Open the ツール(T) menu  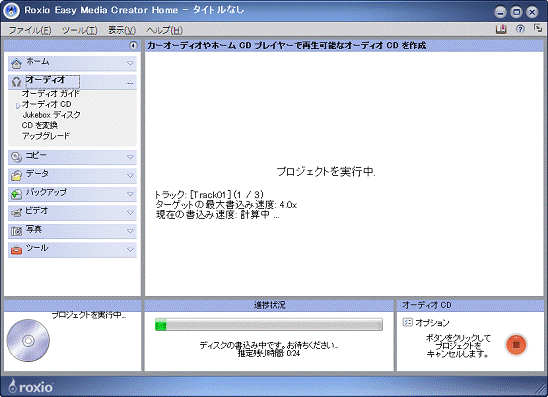(80, 30)
